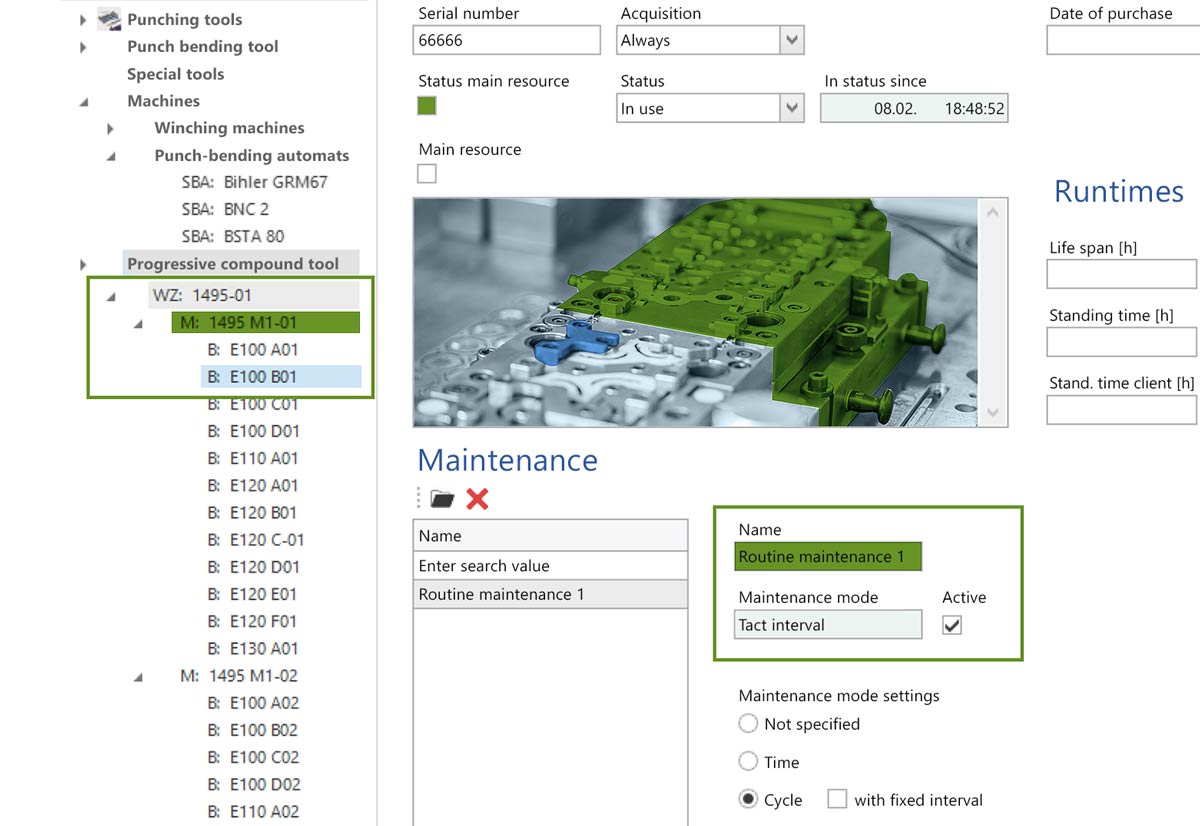Select SBA: Bihler GRM67 machine
The height and width of the screenshot is (826, 1200).
pos(254,182)
